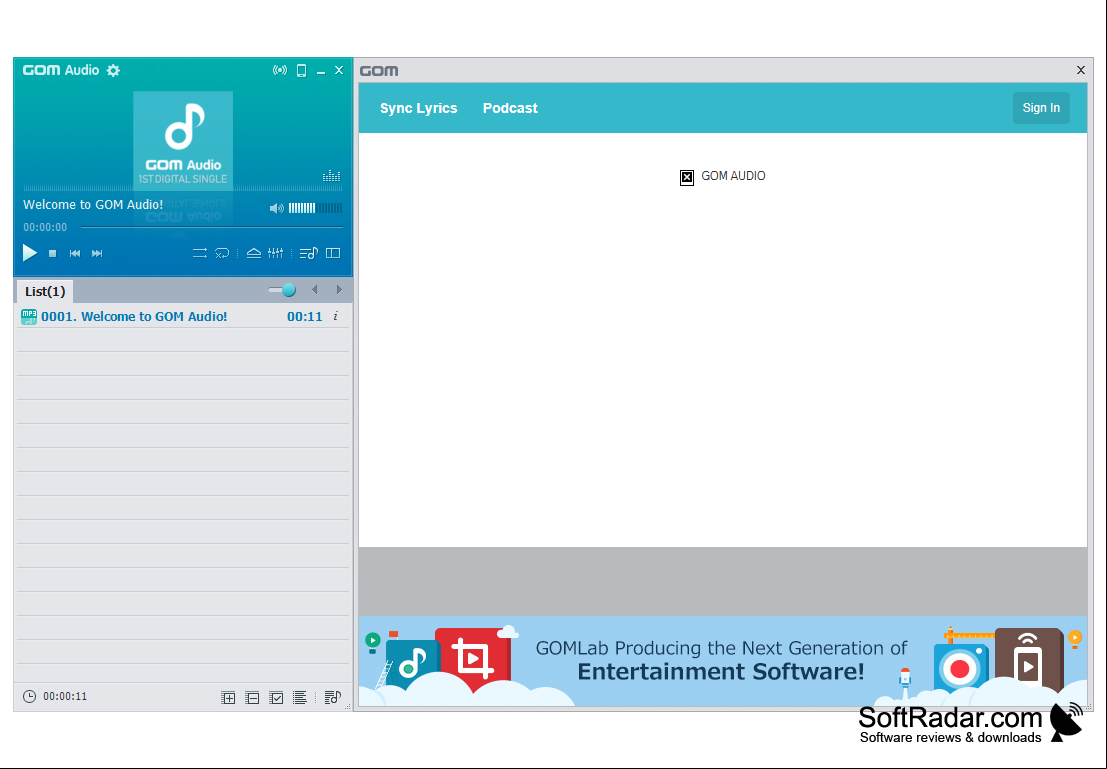Open the equalizer controls
The height and width of the screenshot is (769, 1107).
pyautogui.click(x=275, y=253)
